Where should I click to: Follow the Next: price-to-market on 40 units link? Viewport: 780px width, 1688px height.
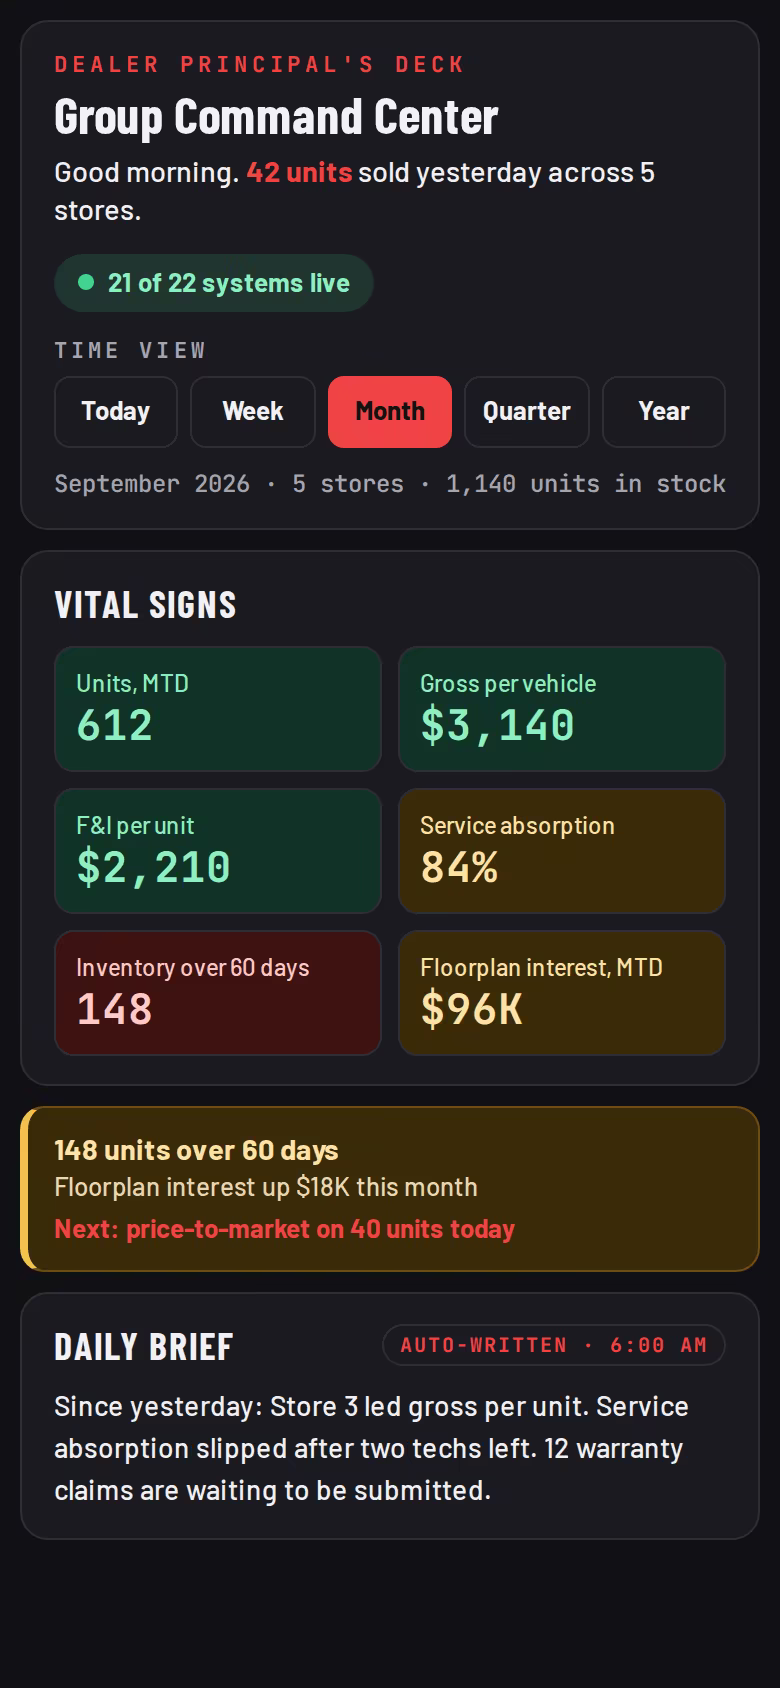tap(284, 1229)
